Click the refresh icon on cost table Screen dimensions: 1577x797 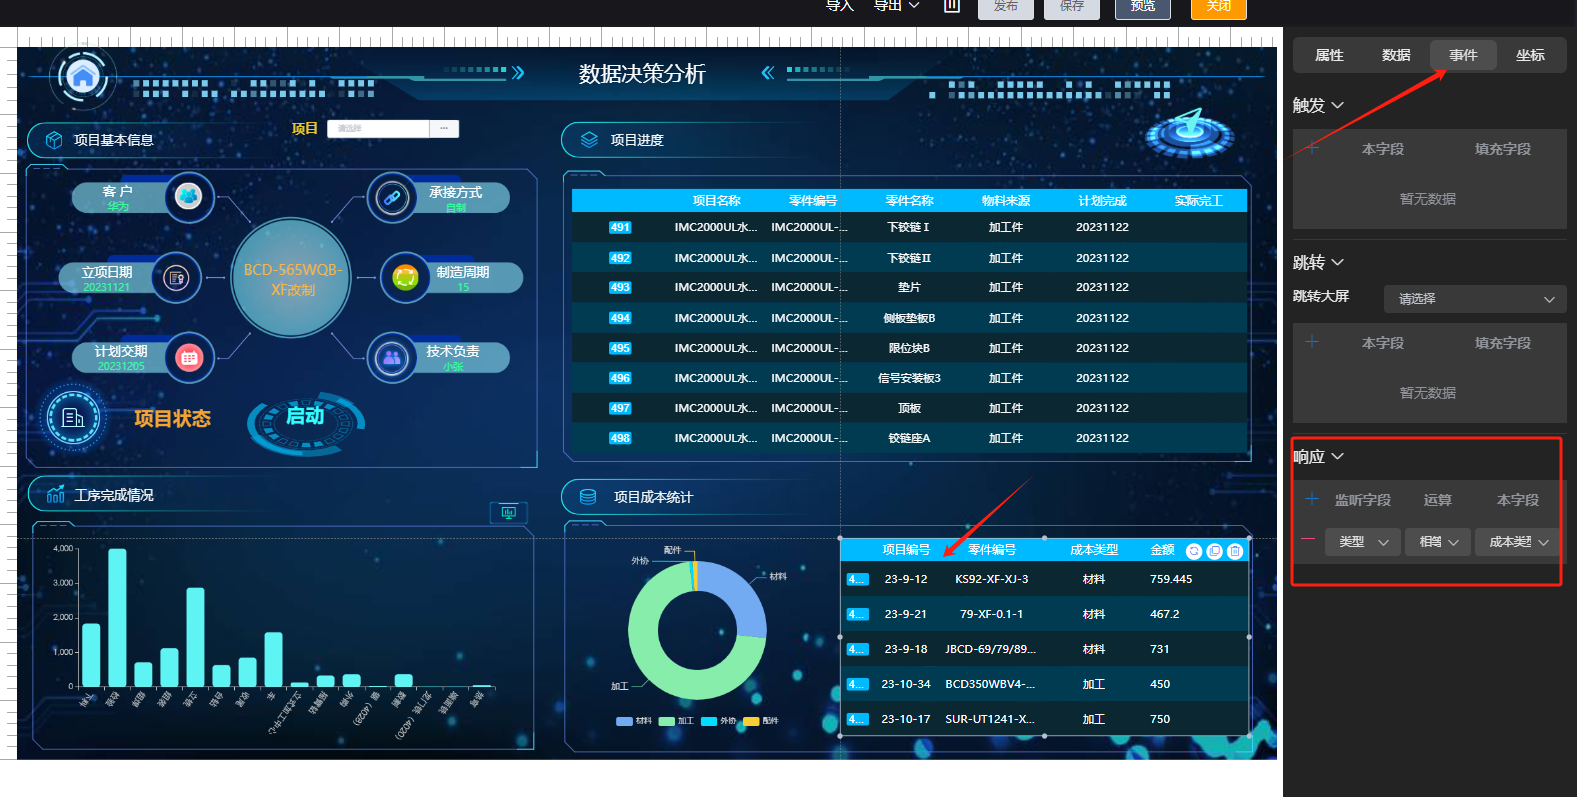[x=1194, y=551]
